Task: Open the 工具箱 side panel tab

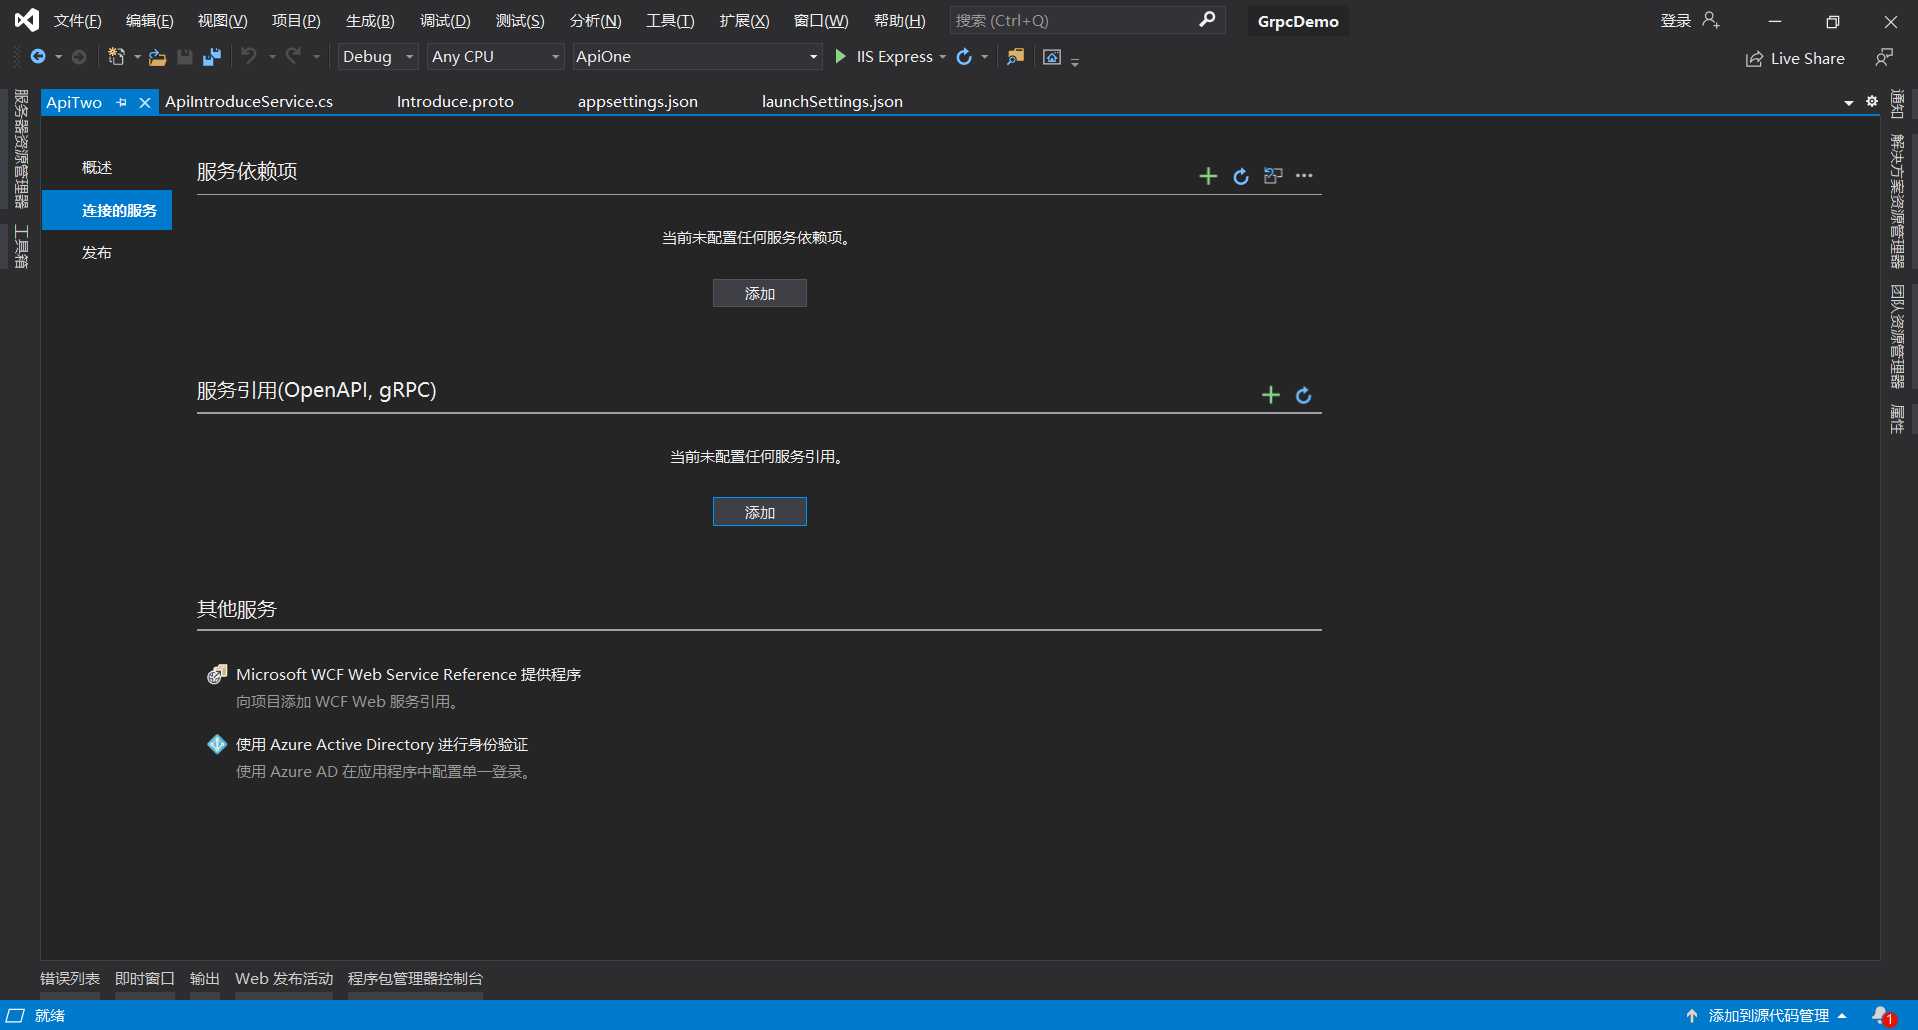Action: (x=21, y=246)
